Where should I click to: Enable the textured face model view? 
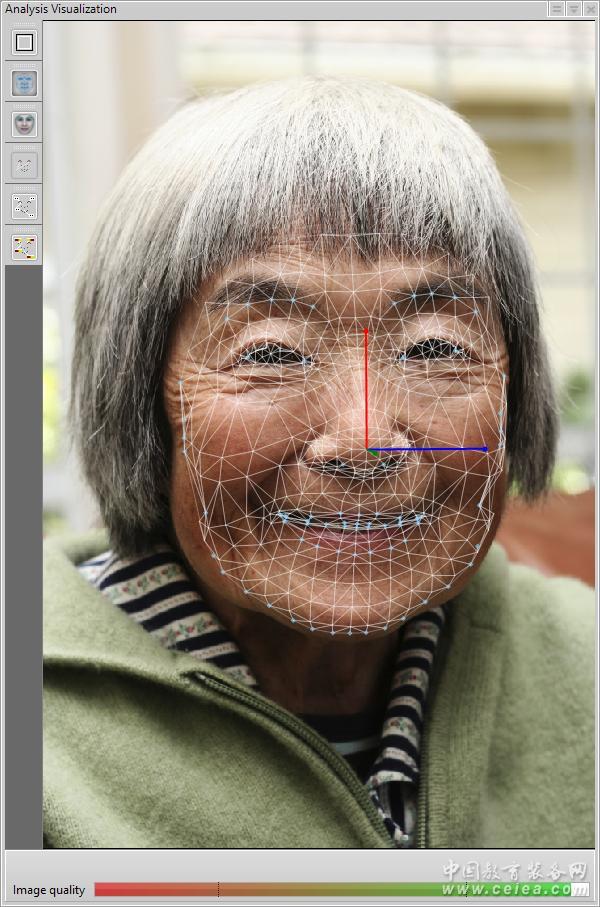tap(24, 125)
